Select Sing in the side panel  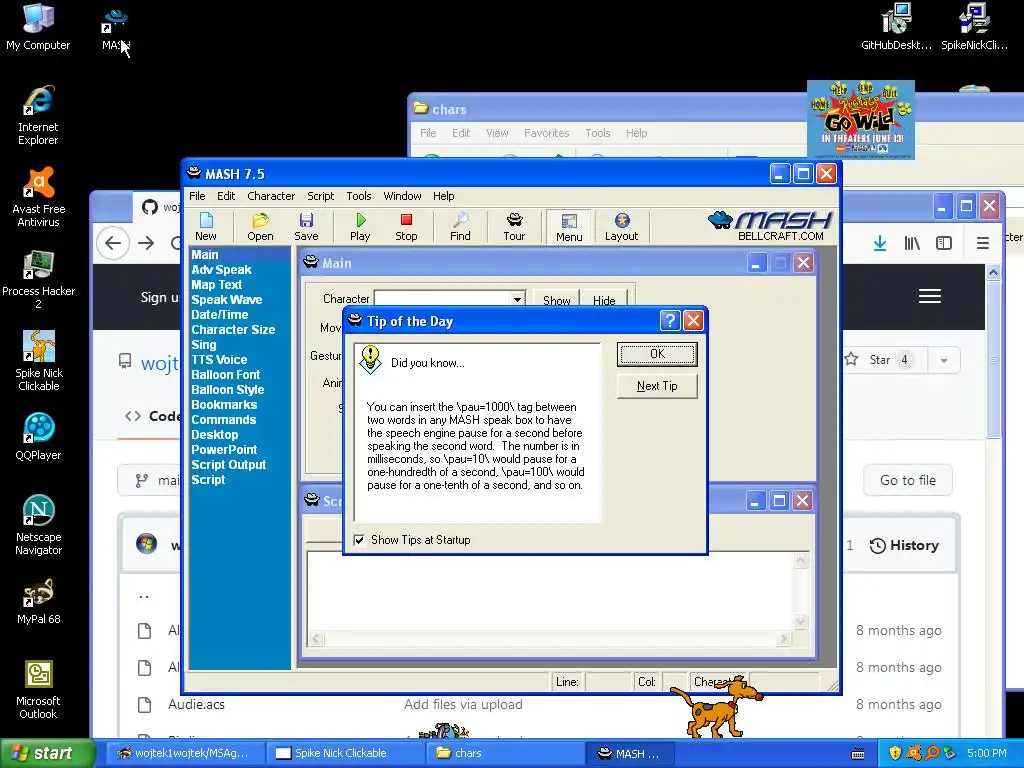[x=204, y=345]
